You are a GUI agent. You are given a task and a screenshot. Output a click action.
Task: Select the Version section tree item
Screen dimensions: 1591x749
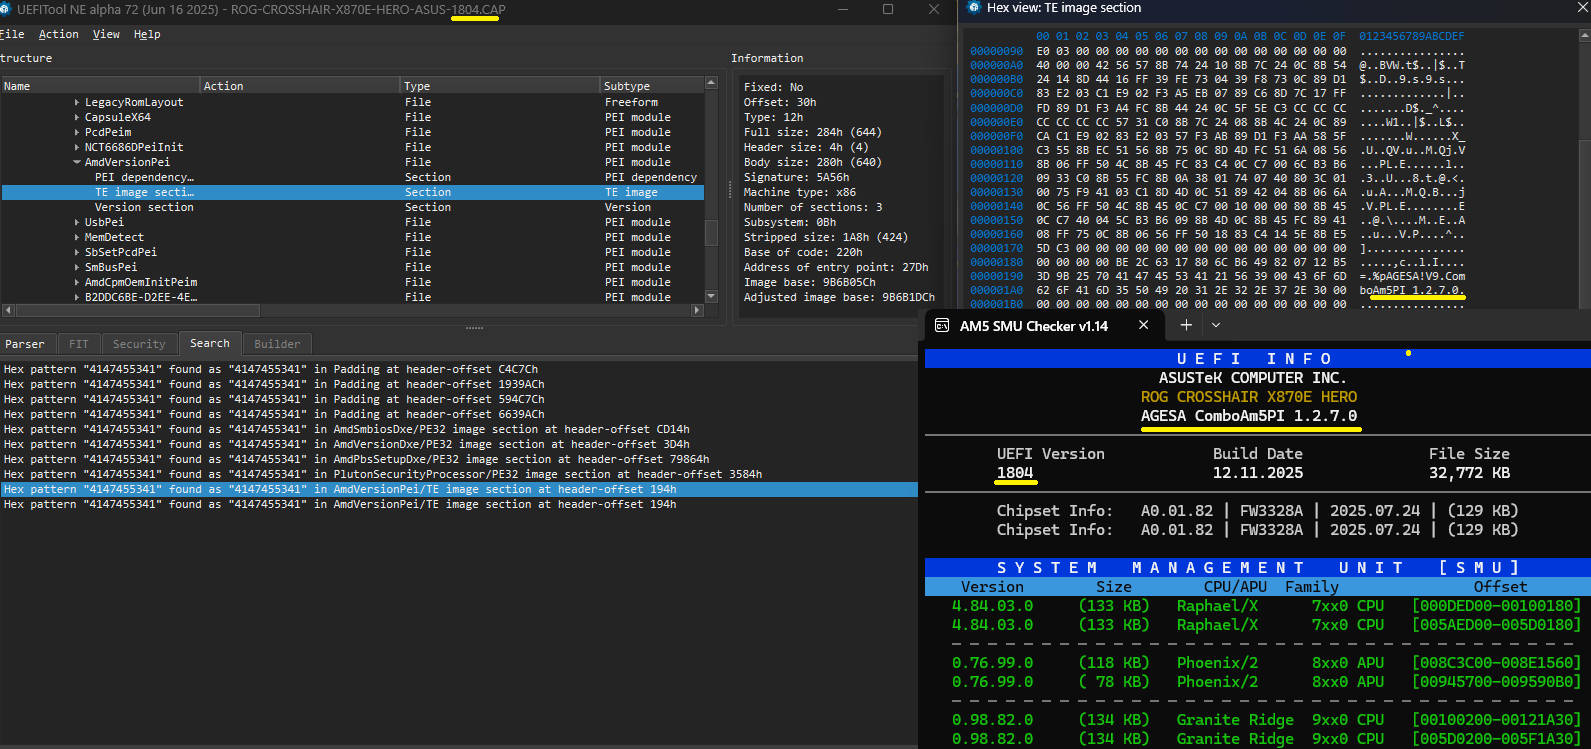(144, 207)
